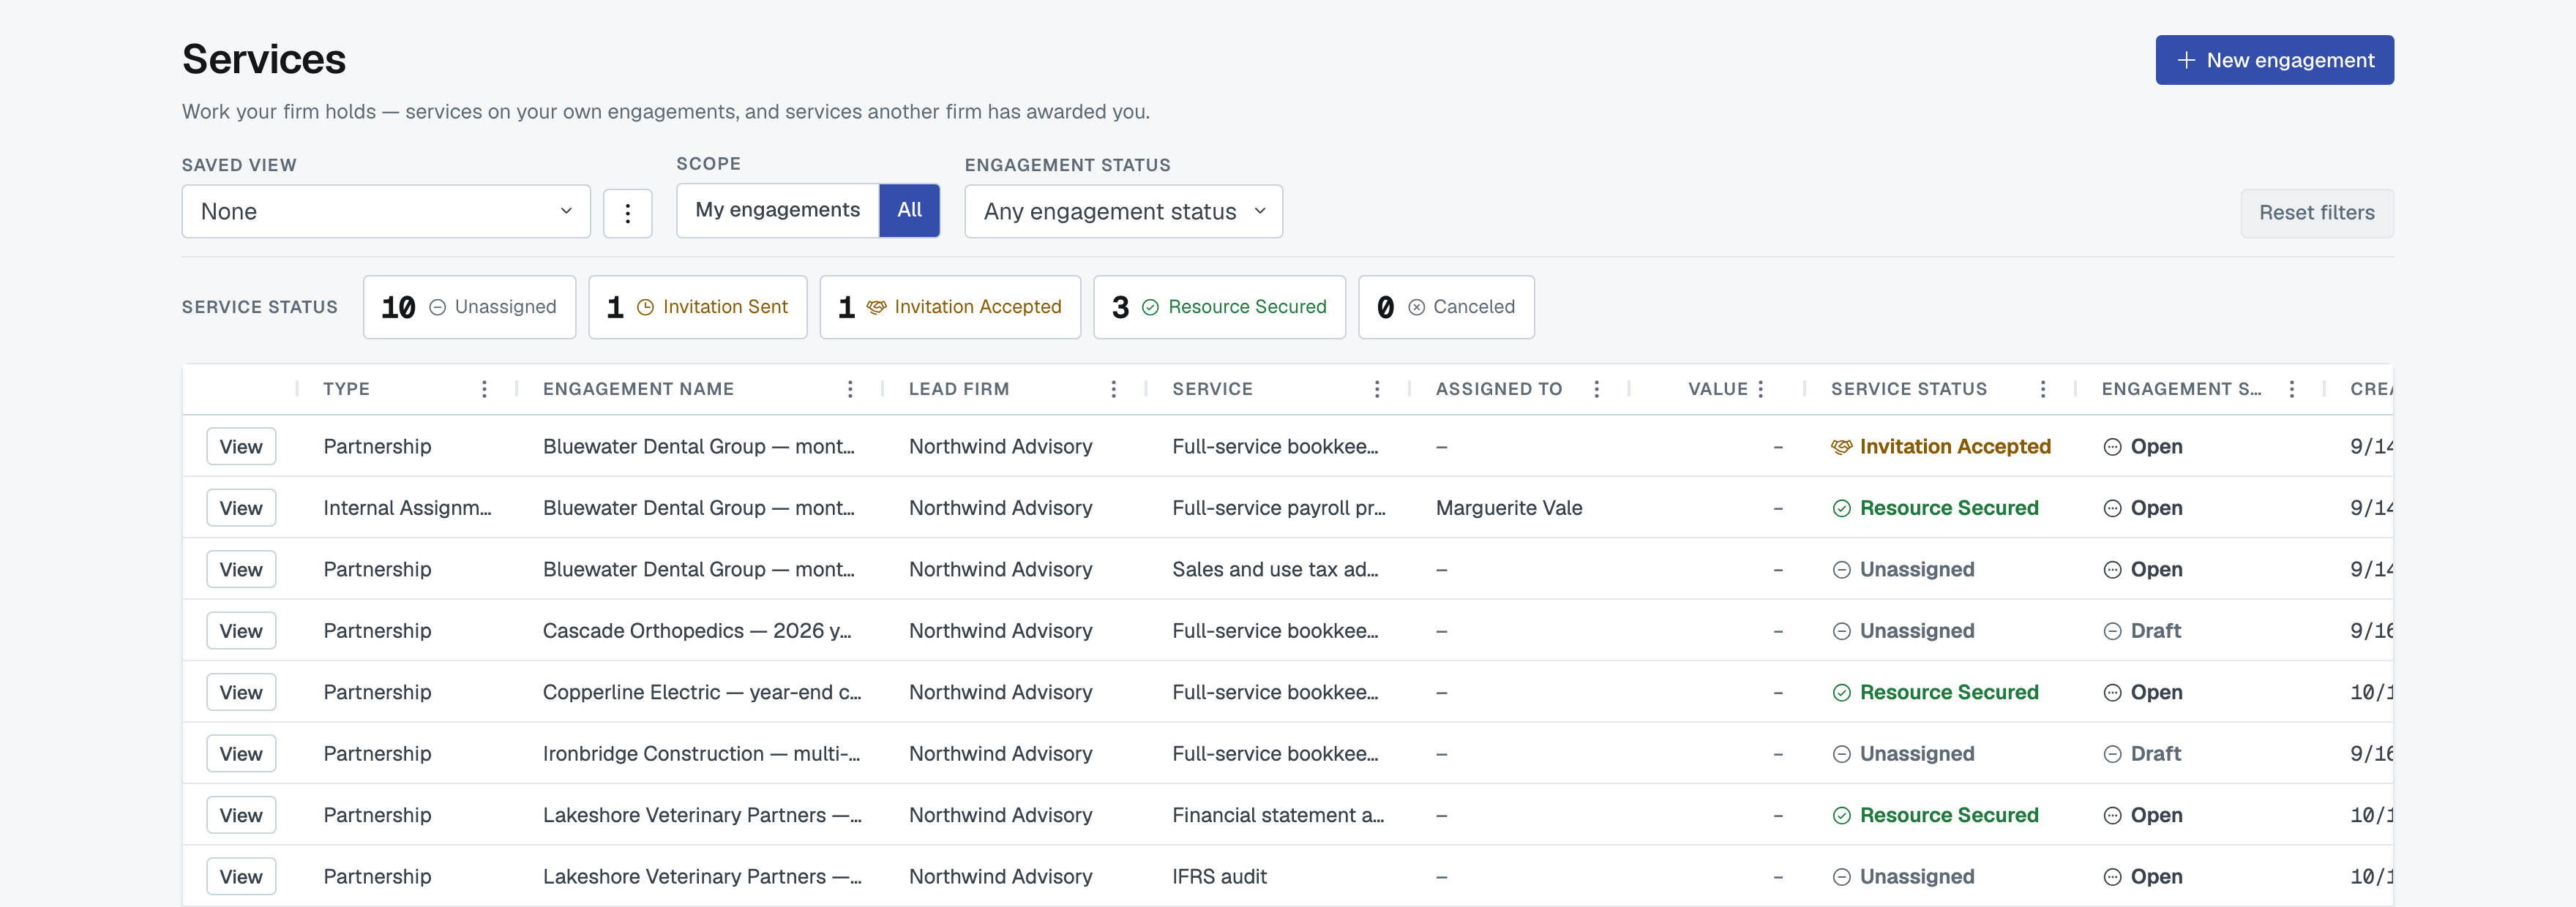Click Unassigned icon in Sales and use tax row
Screen dimensions: 2576x907
tap(1841, 570)
